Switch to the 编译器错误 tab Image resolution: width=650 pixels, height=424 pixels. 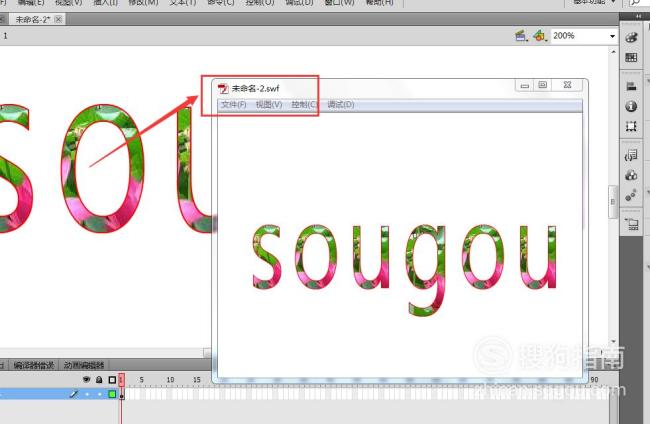click(34, 365)
